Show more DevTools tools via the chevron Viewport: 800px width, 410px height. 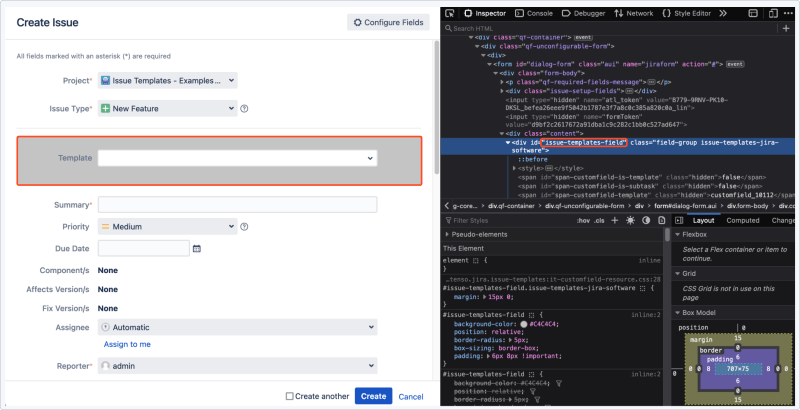(x=723, y=13)
